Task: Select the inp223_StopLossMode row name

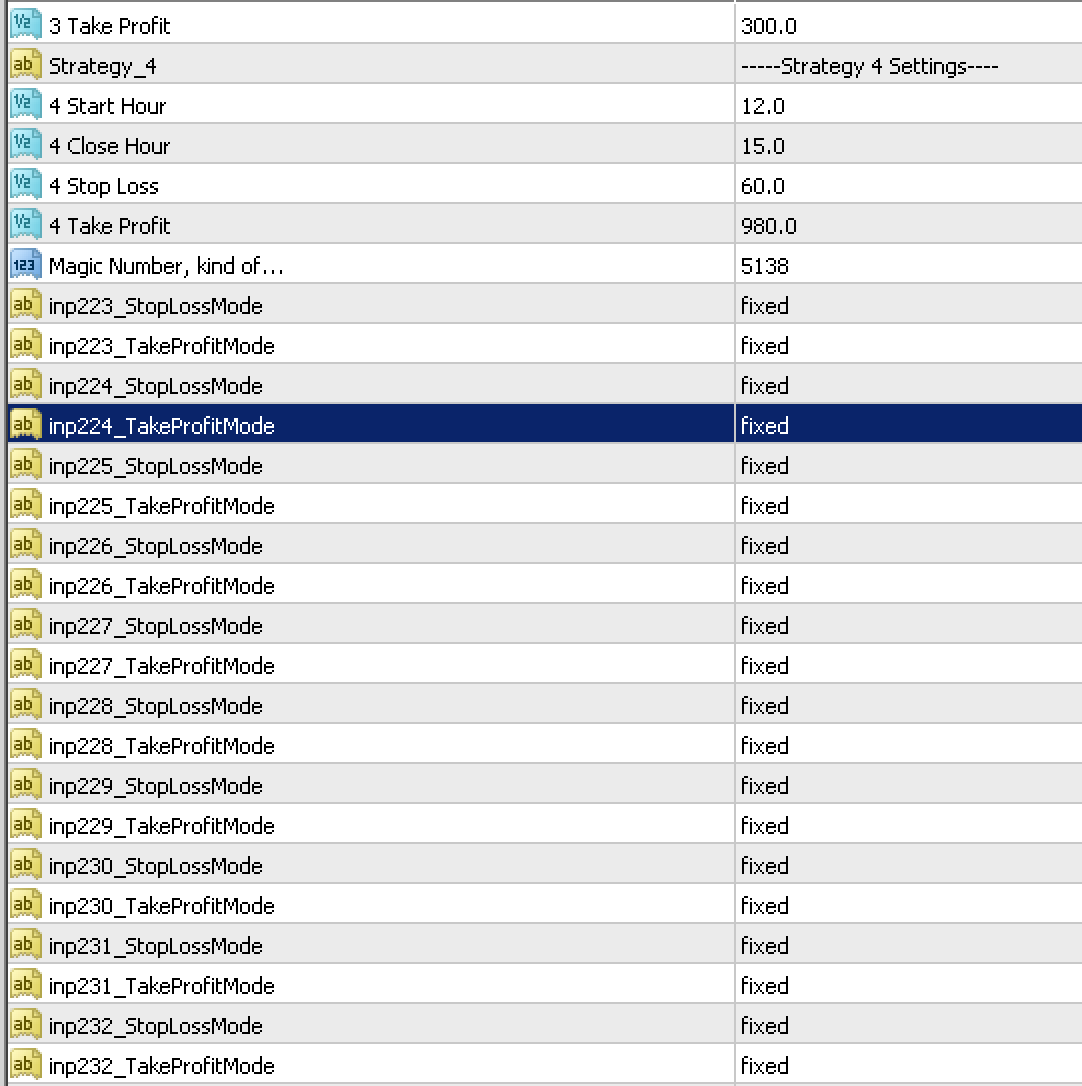Action: (x=156, y=306)
